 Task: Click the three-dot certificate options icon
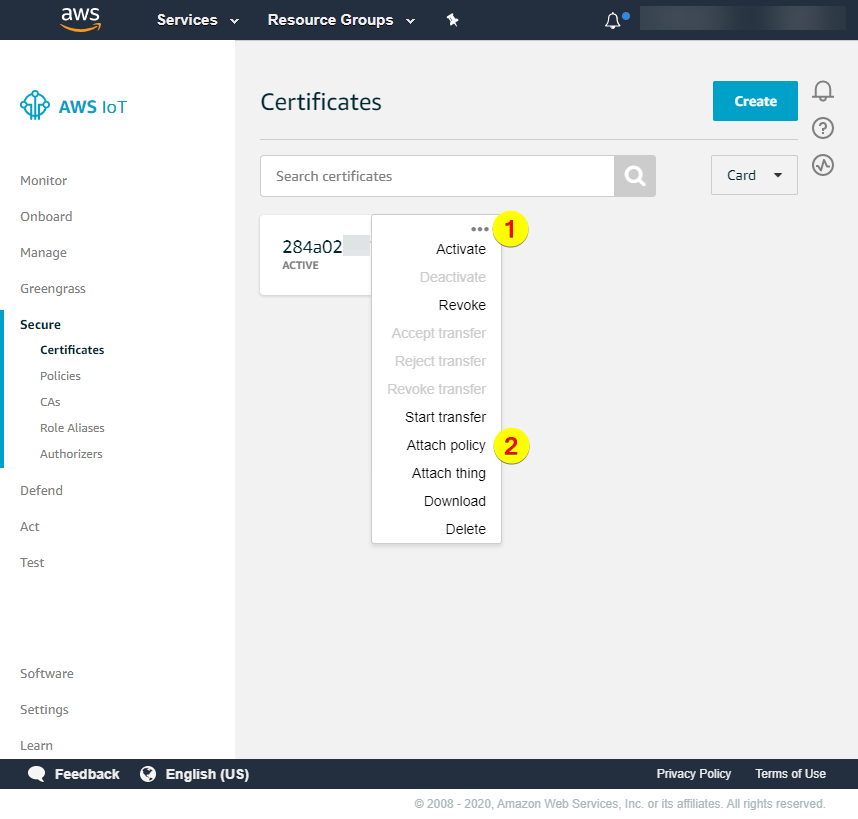click(x=480, y=229)
